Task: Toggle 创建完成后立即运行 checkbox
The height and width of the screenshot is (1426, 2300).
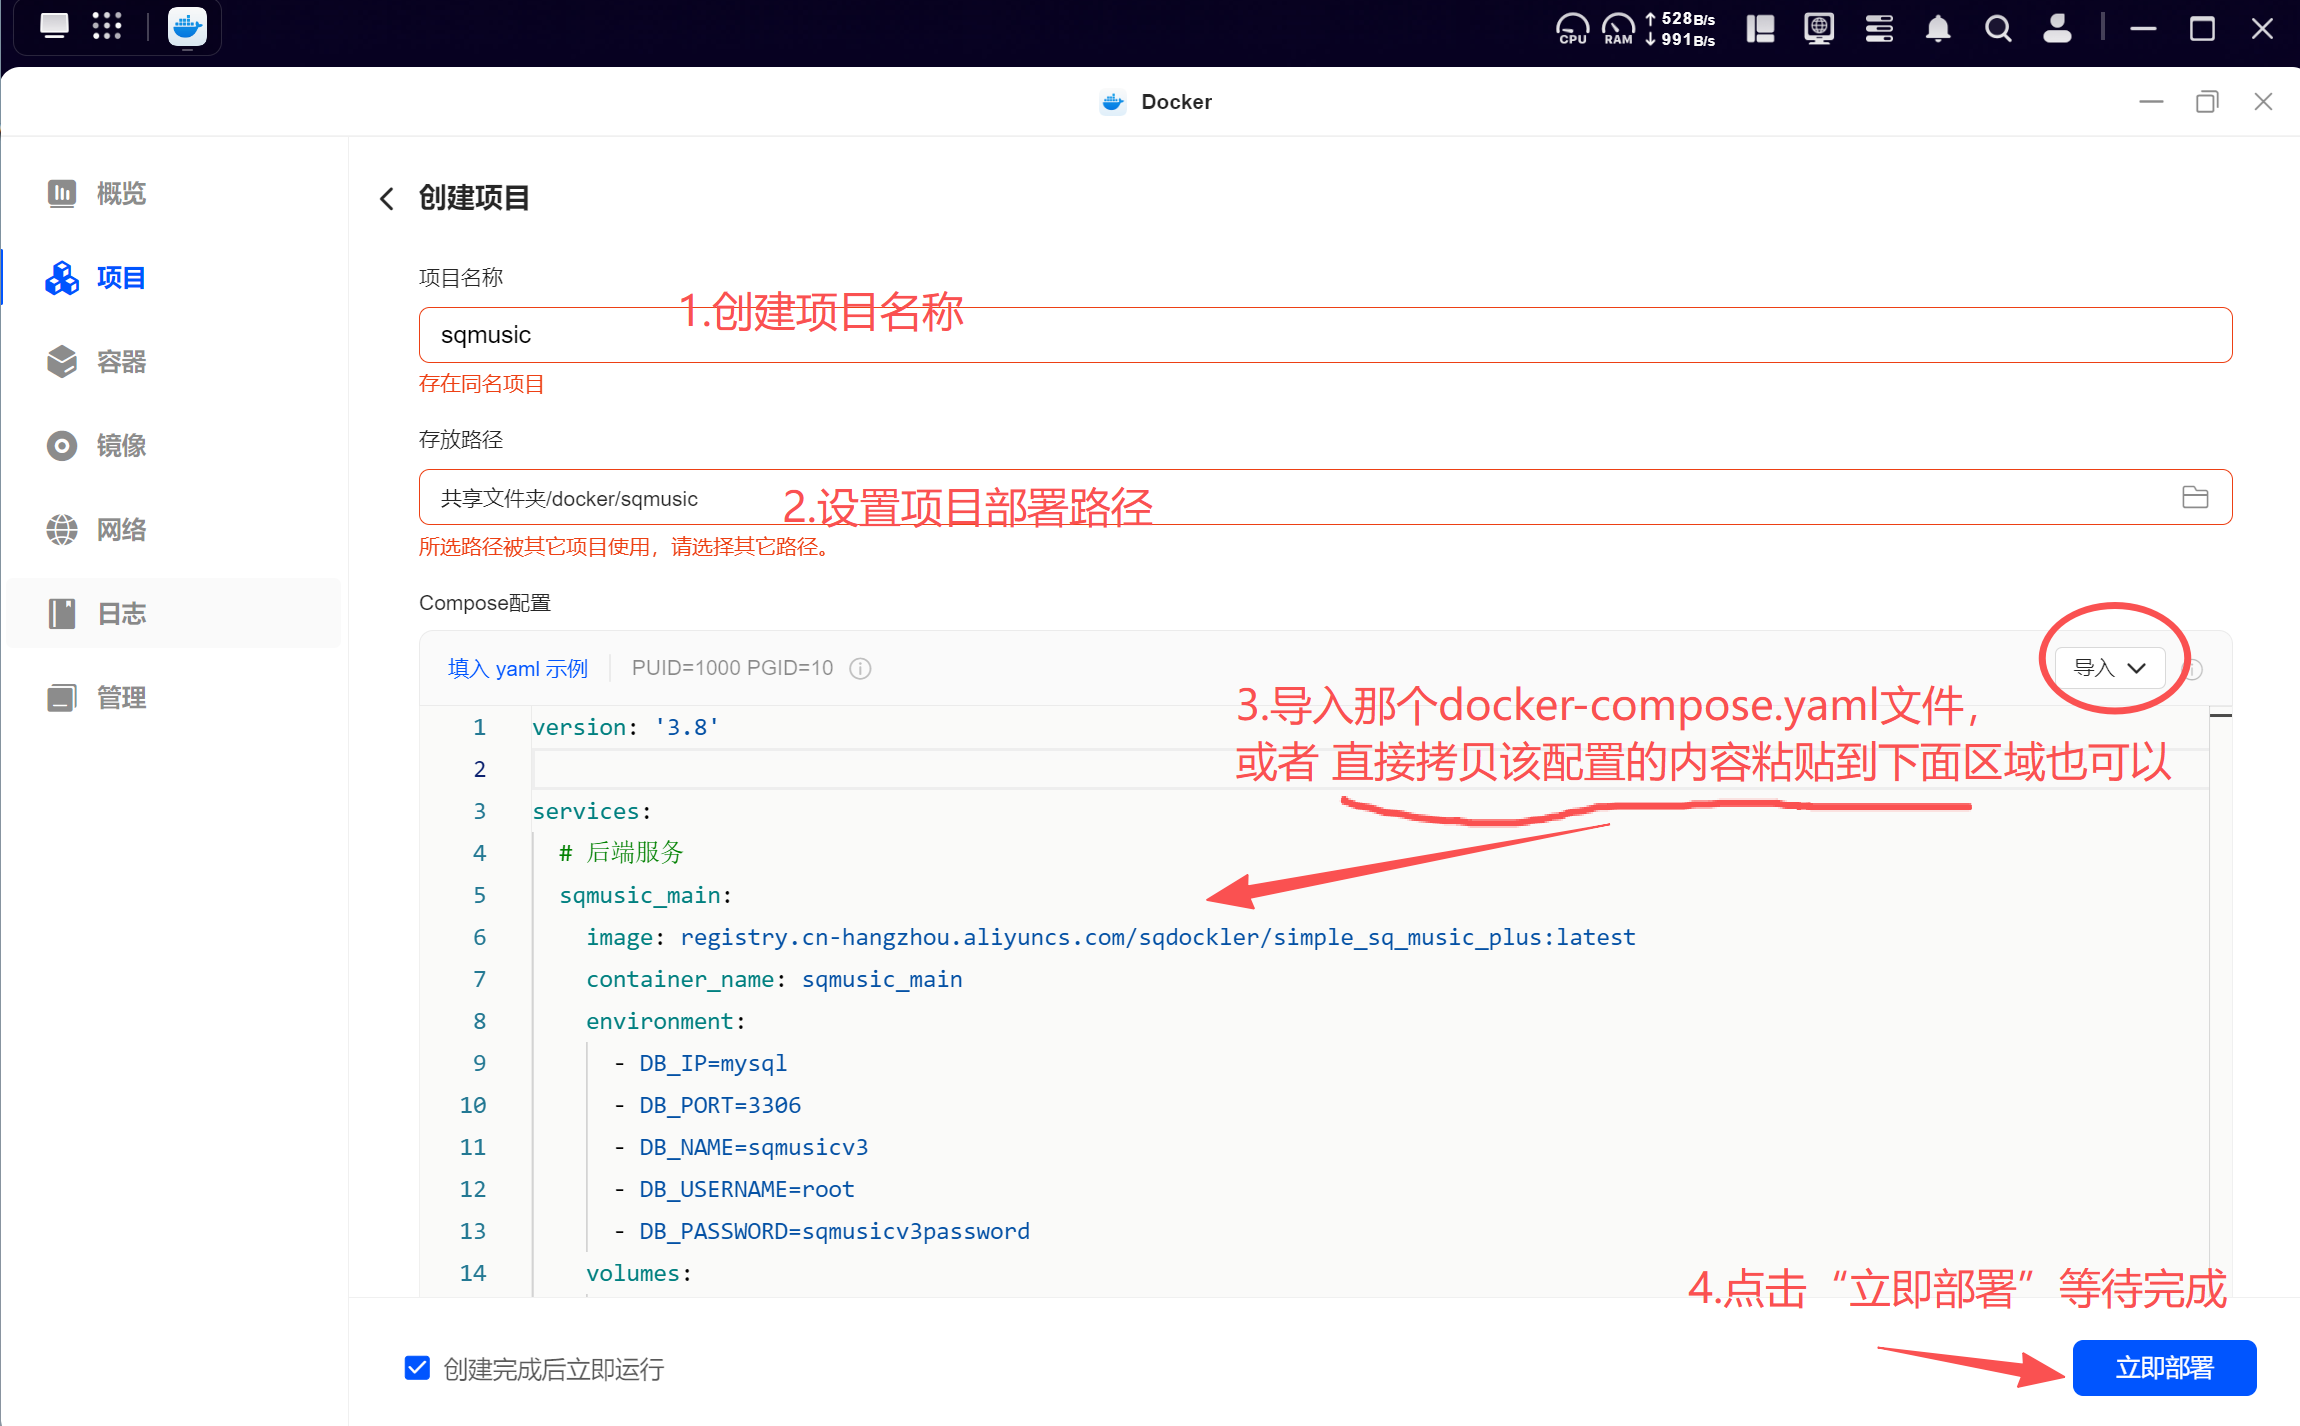Action: coord(417,1367)
